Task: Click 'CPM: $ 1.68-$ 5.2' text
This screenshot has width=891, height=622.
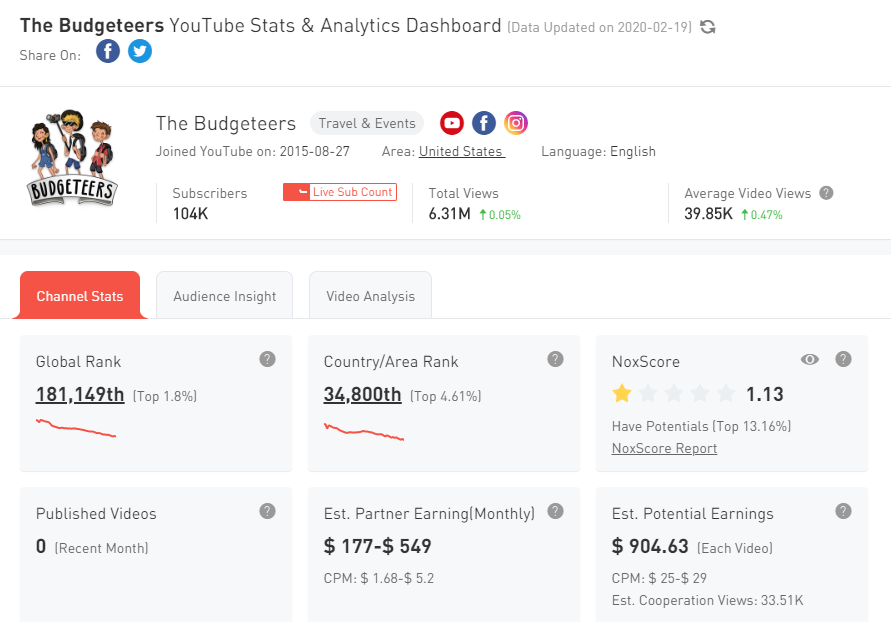Action: click(x=379, y=578)
